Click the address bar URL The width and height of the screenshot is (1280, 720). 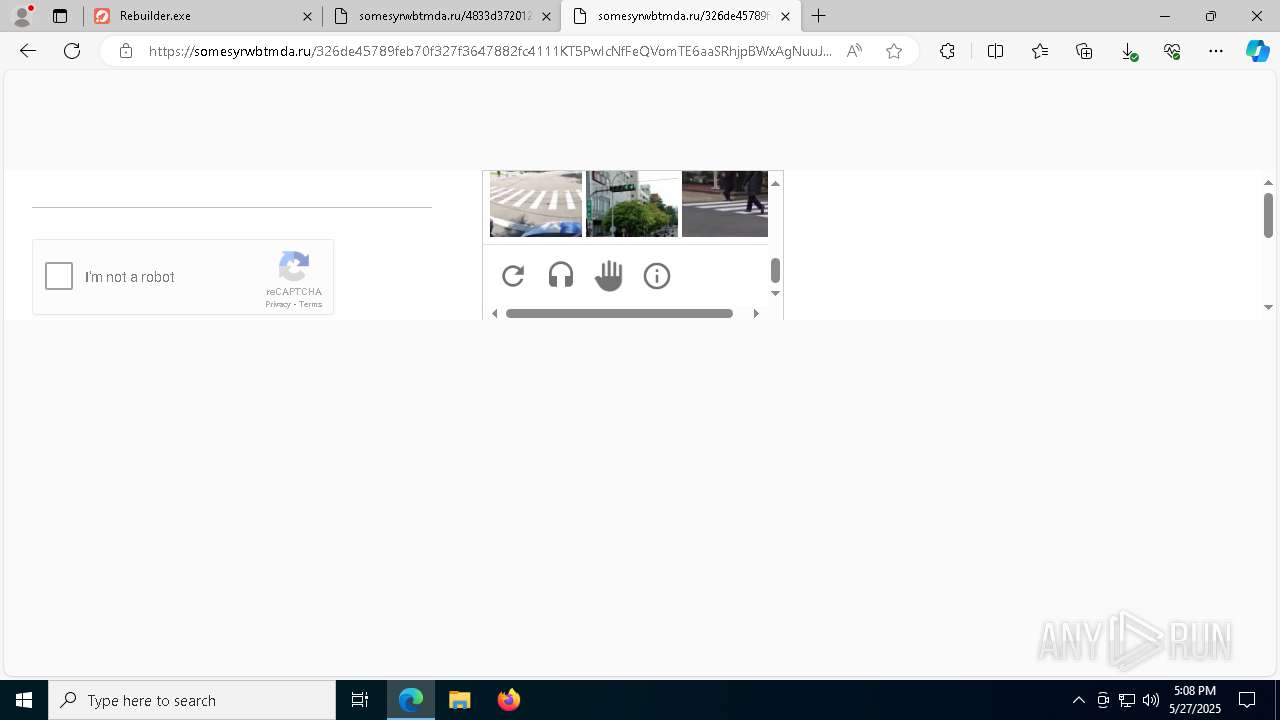pos(490,51)
